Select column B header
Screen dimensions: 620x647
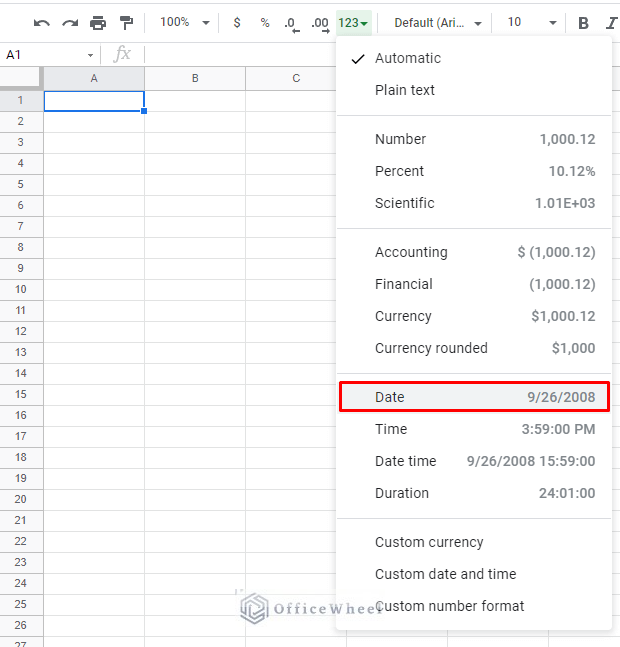click(195, 78)
